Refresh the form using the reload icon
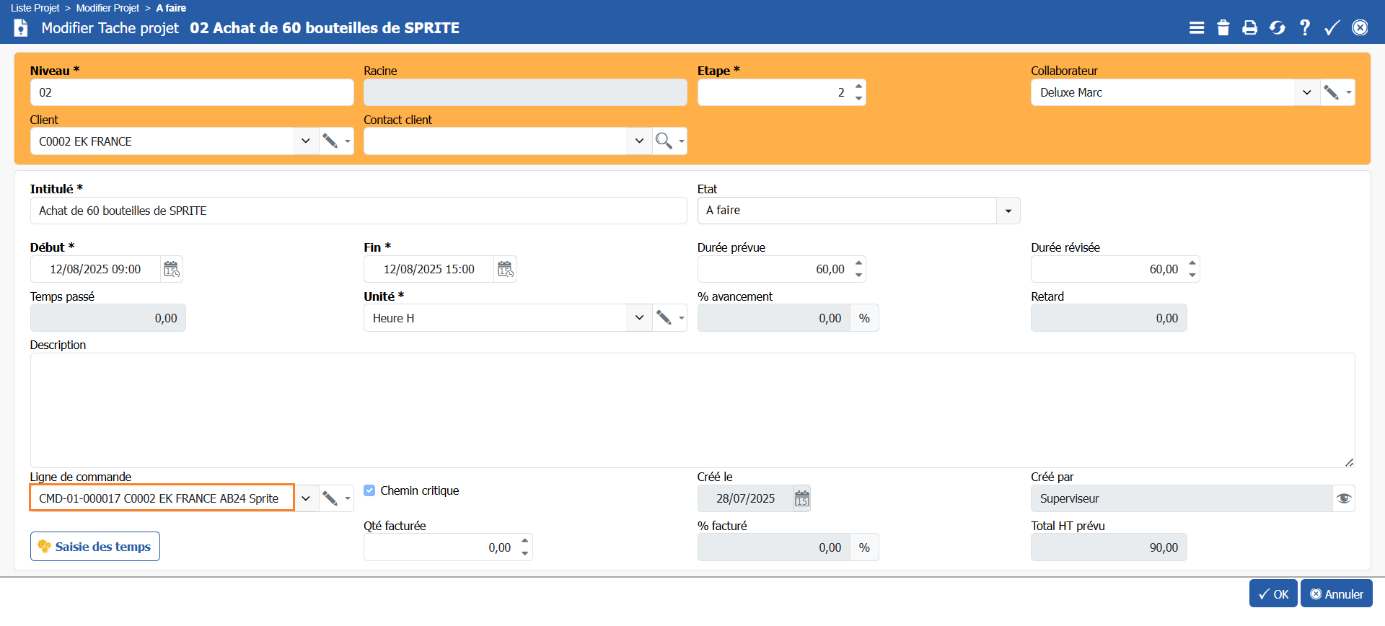This screenshot has width=1385, height=626. [1277, 28]
